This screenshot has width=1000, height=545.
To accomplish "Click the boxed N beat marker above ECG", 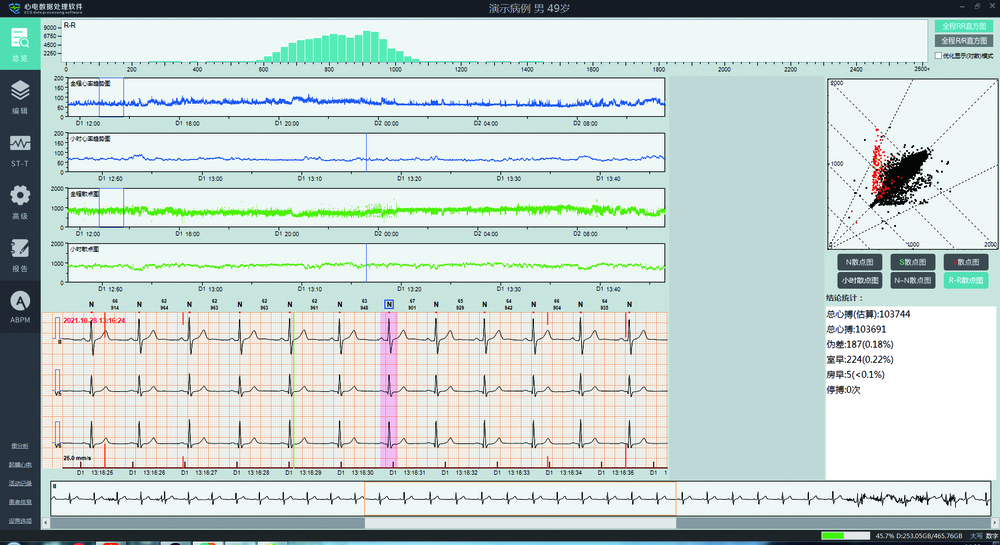I will pos(389,304).
